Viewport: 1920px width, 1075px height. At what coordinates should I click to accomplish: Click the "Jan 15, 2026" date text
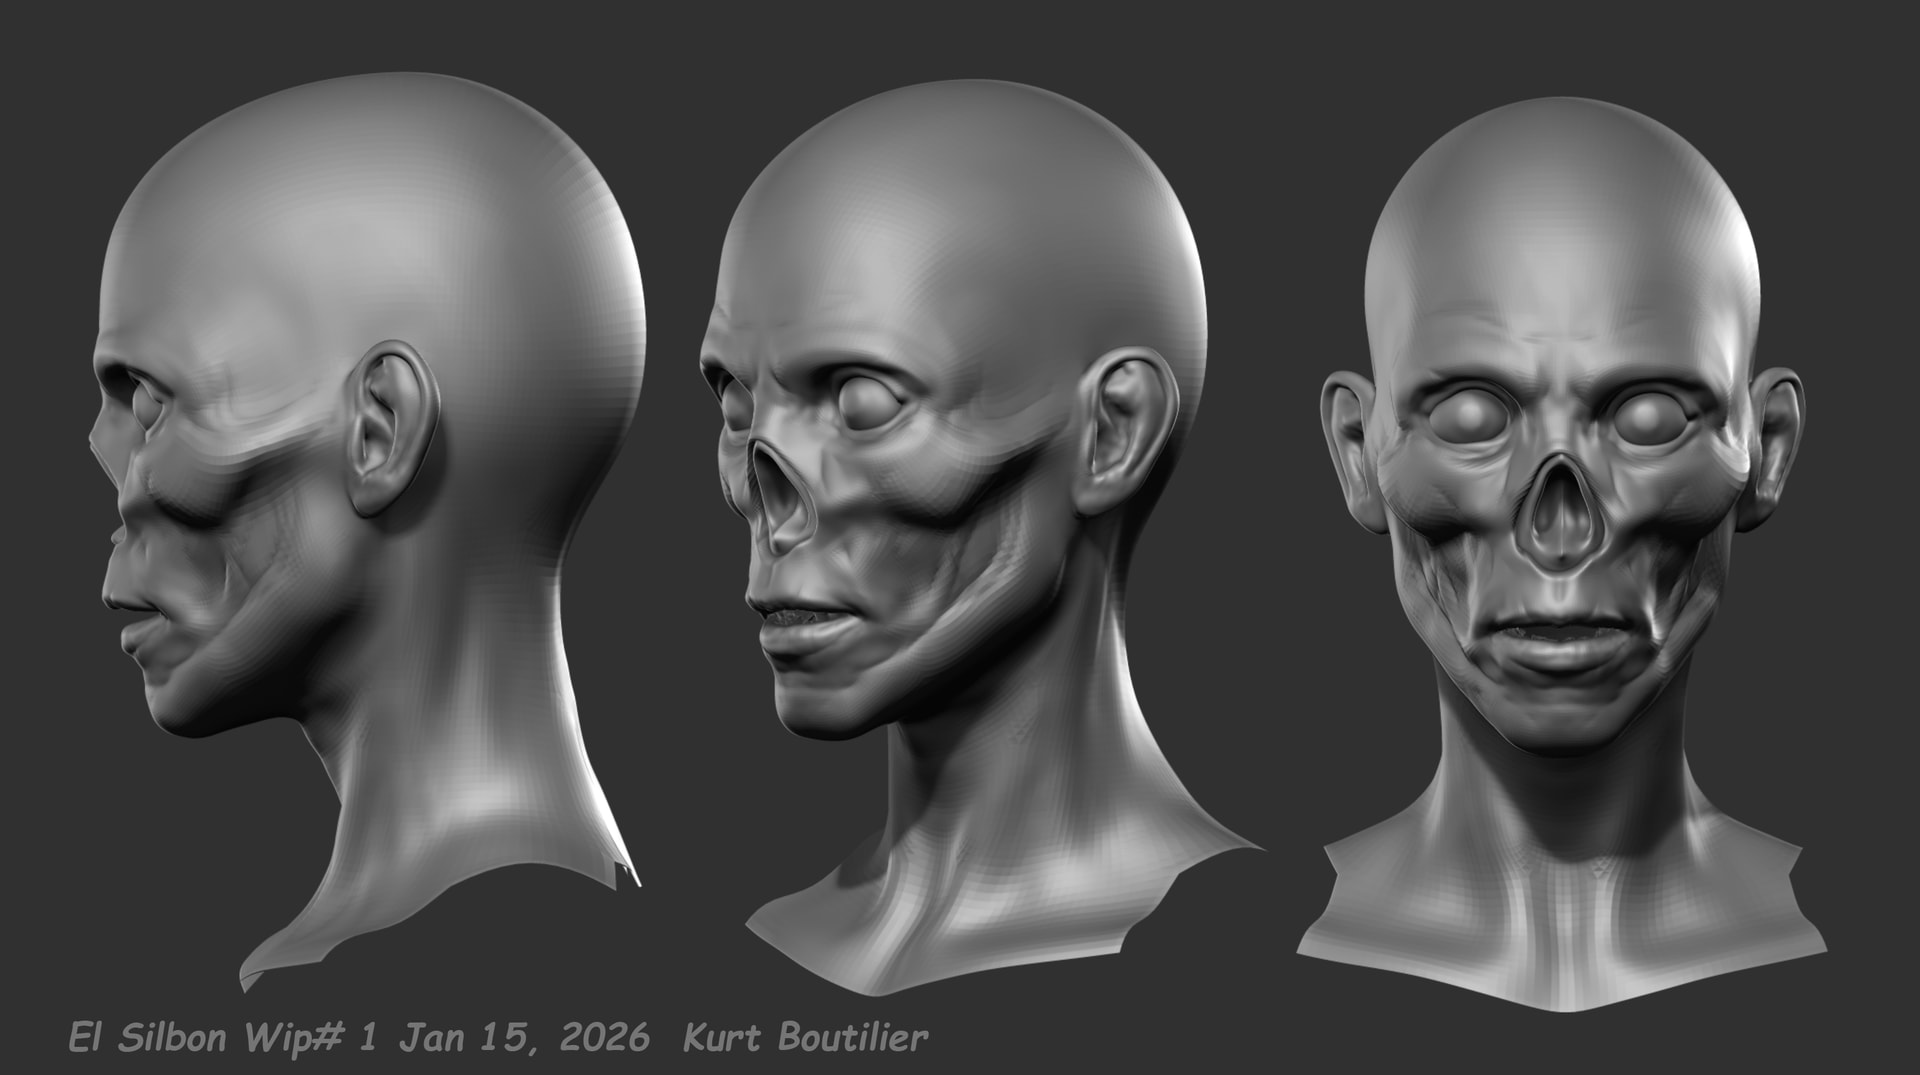[524, 1037]
